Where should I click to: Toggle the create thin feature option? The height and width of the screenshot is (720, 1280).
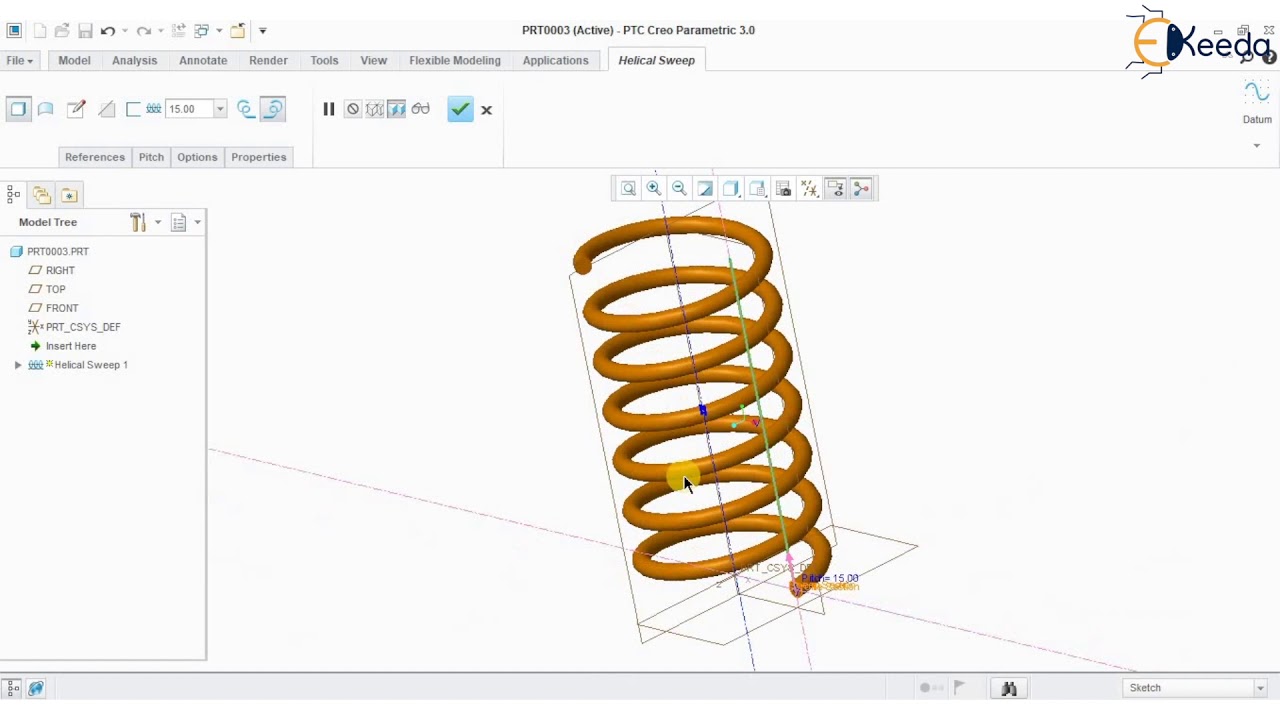[x=133, y=109]
